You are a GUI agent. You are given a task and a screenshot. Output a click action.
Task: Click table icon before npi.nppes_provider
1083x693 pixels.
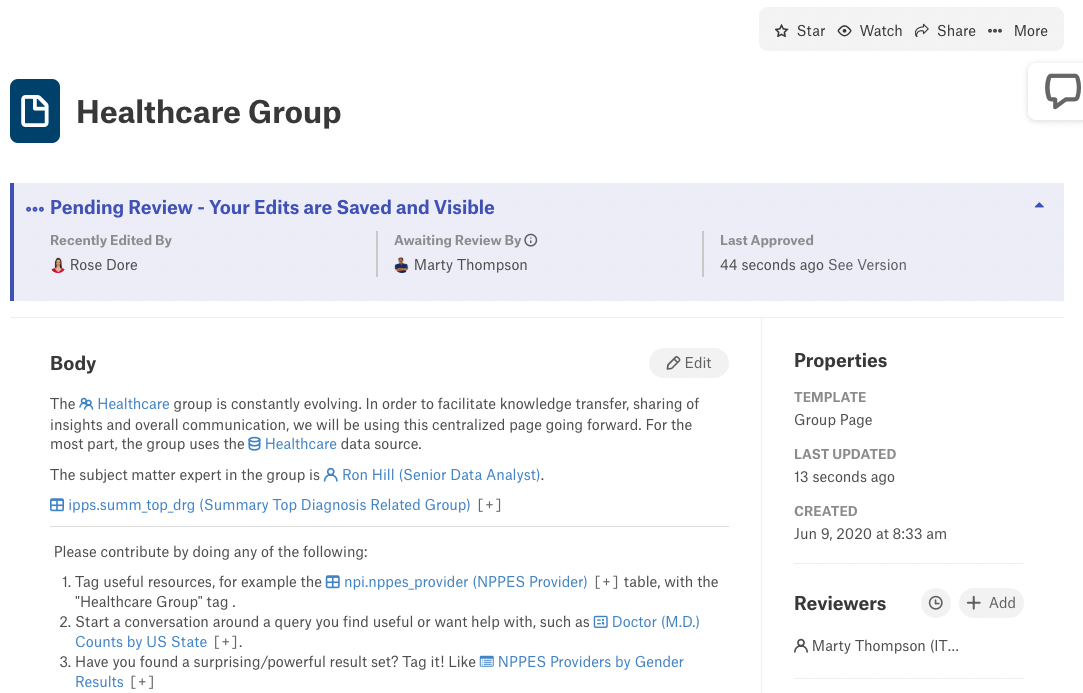[x=333, y=582]
